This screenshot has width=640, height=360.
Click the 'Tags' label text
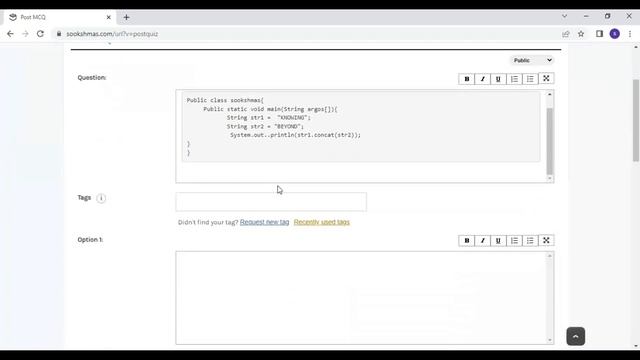(x=84, y=198)
